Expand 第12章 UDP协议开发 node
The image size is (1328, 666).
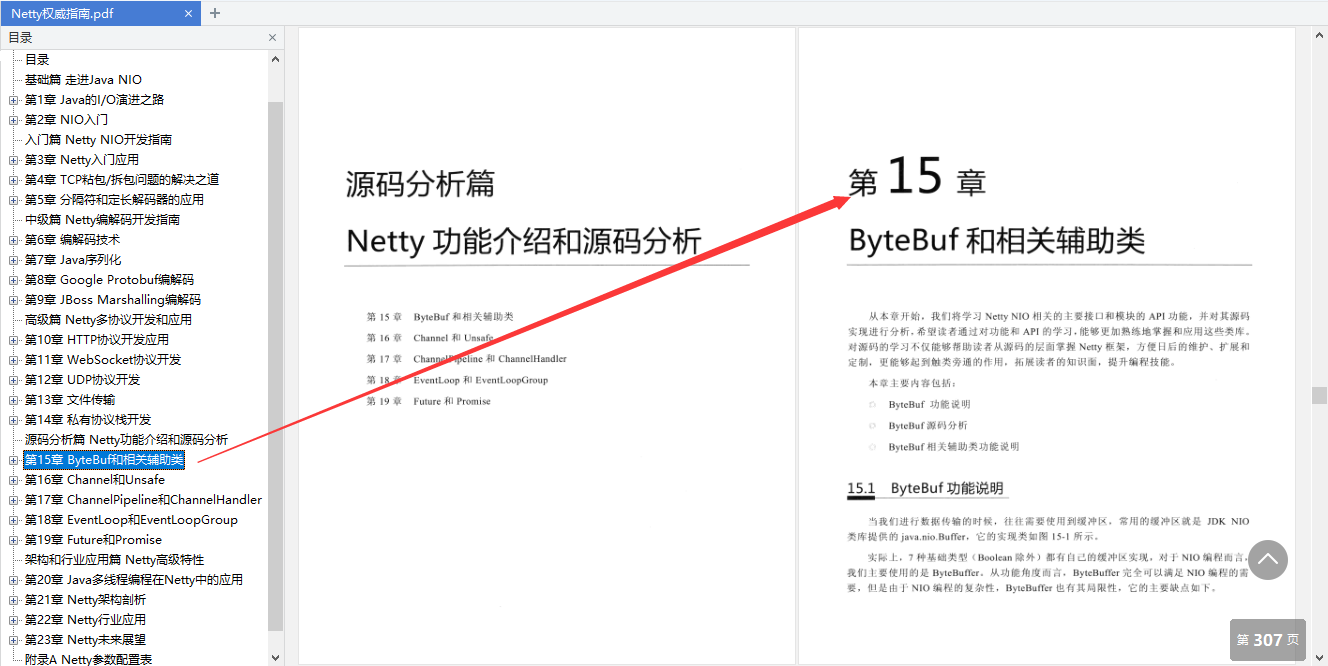tap(13, 380)
